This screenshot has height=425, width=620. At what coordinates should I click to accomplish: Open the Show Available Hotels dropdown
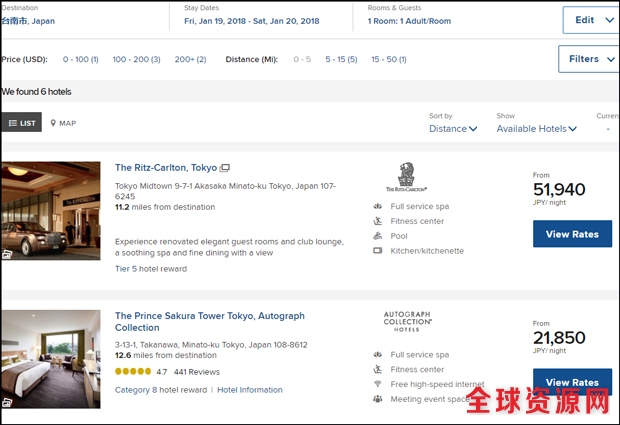[537, 129]
